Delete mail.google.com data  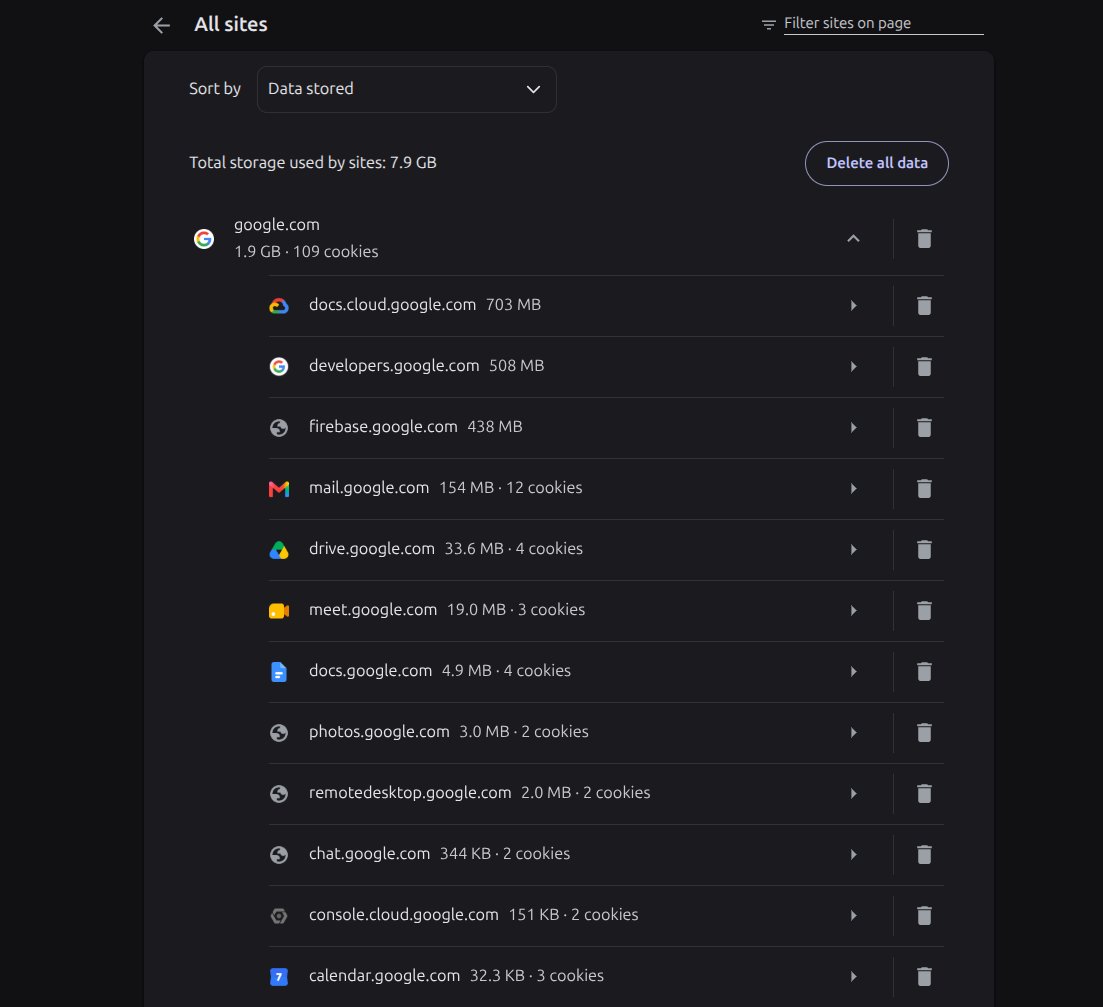click(924, 488)
